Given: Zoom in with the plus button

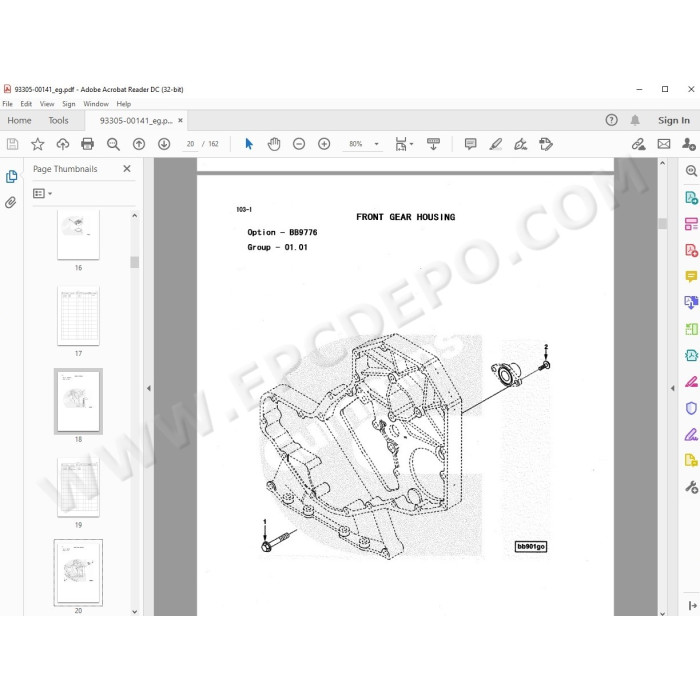Looking at the screenshot, I should tap(324, 144).
